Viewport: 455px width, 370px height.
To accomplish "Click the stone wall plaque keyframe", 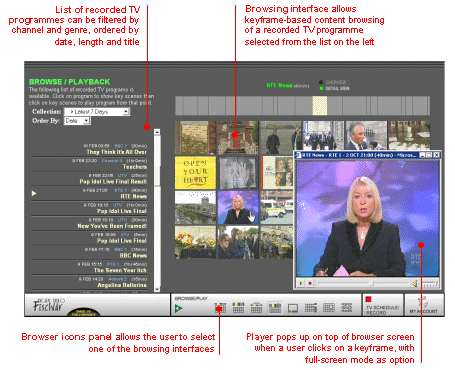I will pos(195,137).
